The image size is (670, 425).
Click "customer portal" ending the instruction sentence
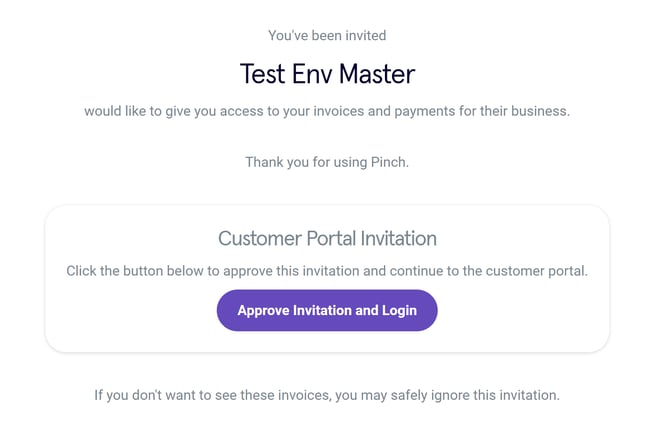pyautogui.click(x=537, y=271)
